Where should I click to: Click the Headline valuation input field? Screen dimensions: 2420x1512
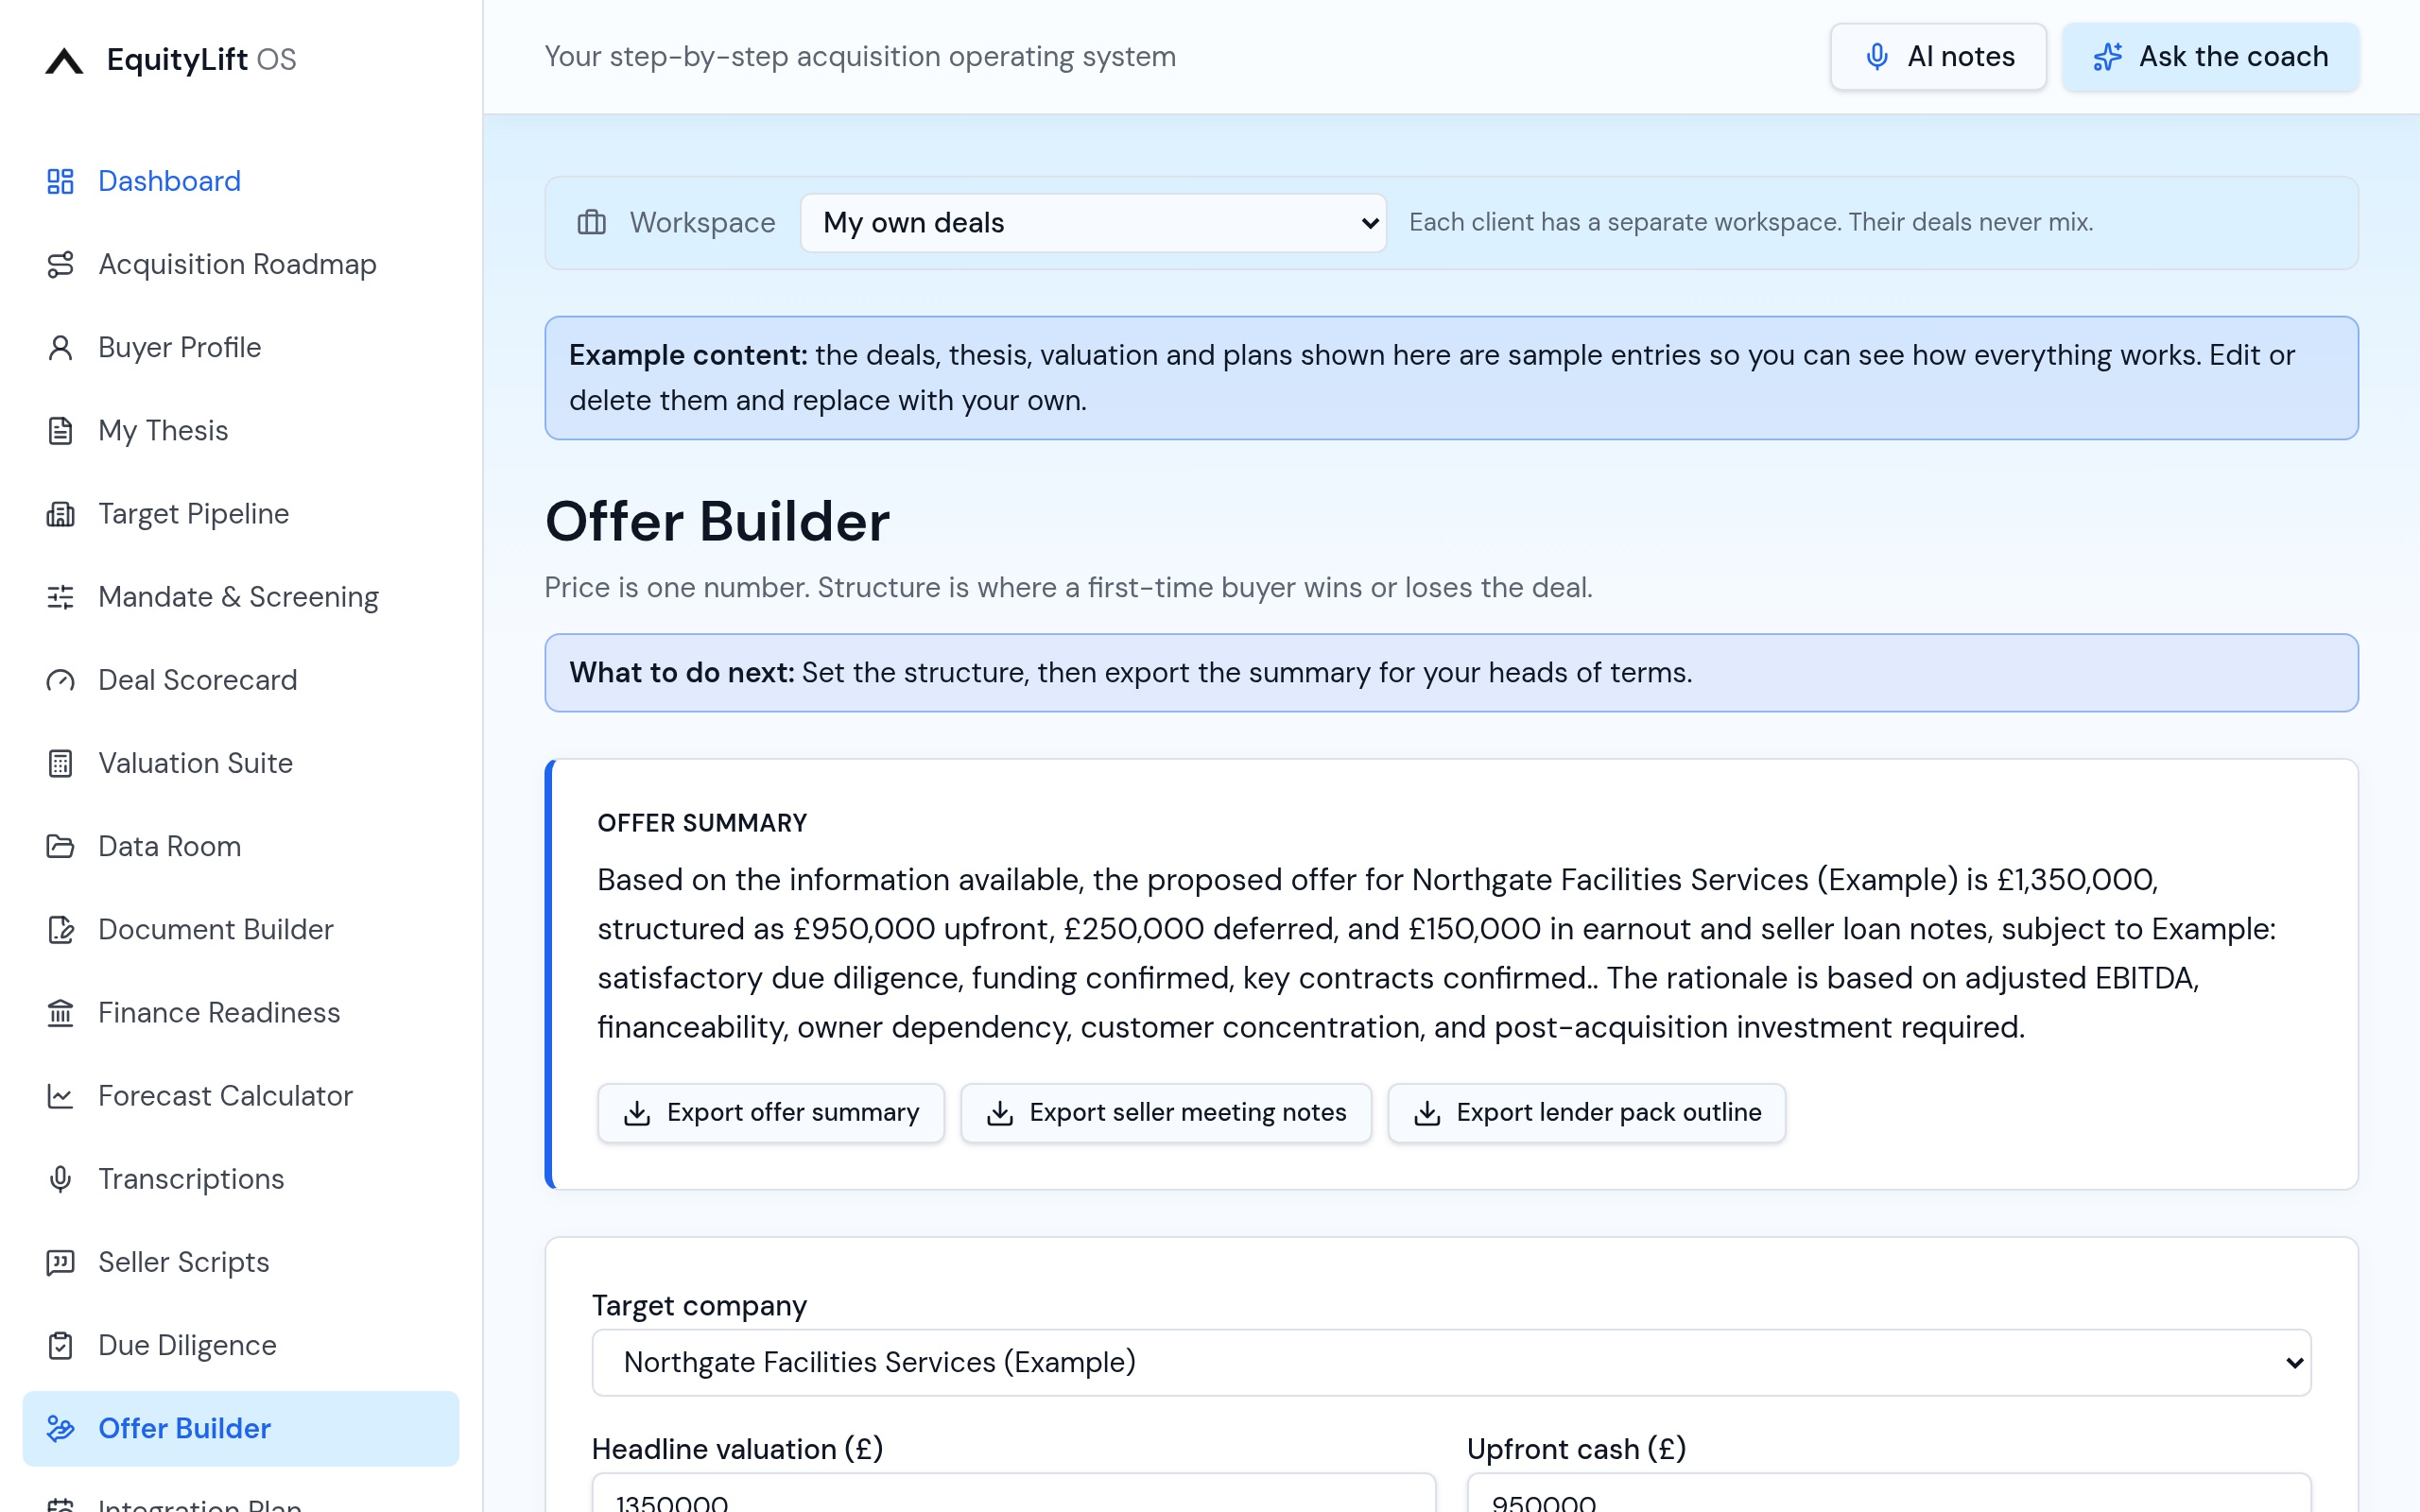coord(1013,1493)
